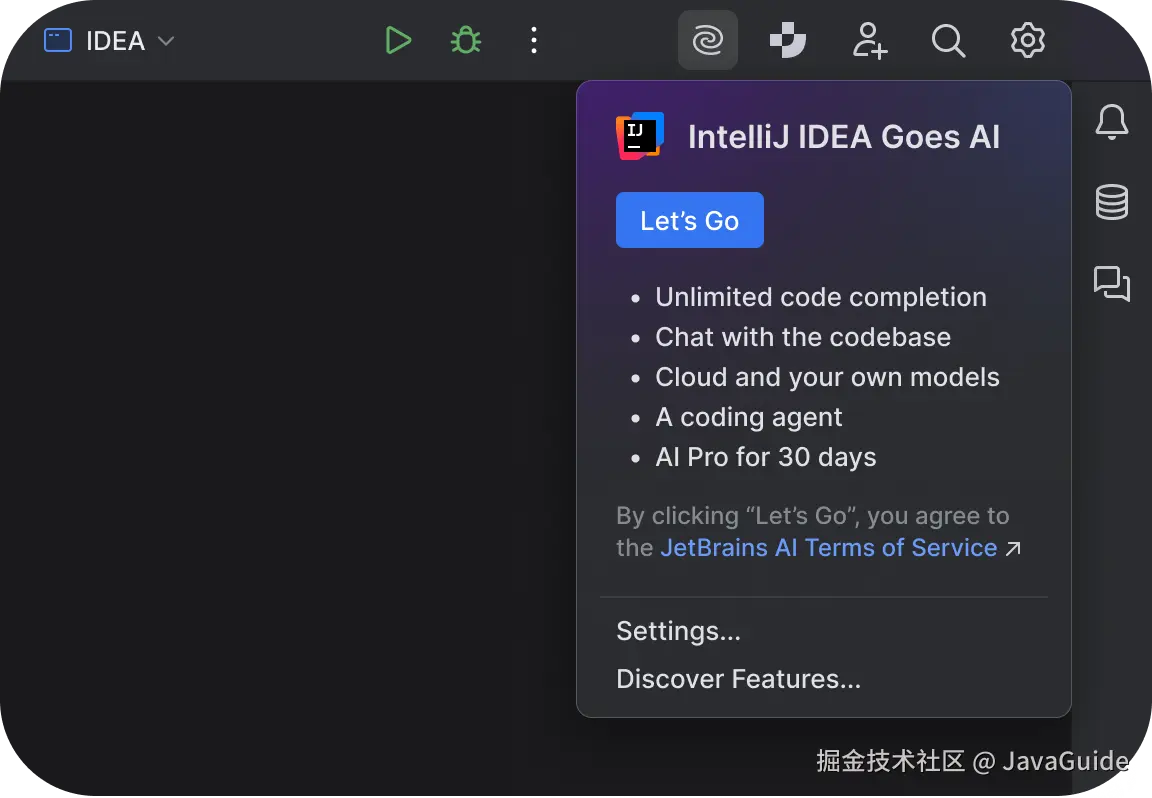The height and width of the screenshot is (798, 1152).
Task: Open the IDEA project dropdown label
Action: pos(115,41)
